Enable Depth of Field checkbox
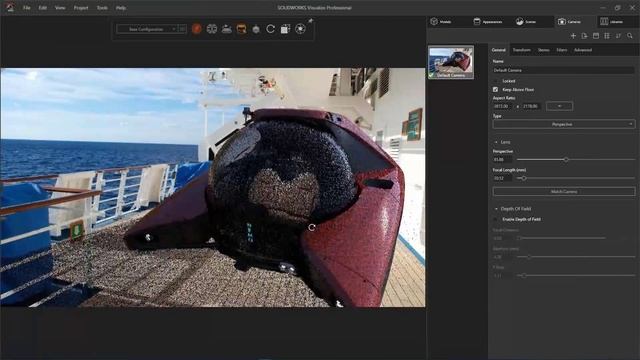 click(x=496, y=219)
